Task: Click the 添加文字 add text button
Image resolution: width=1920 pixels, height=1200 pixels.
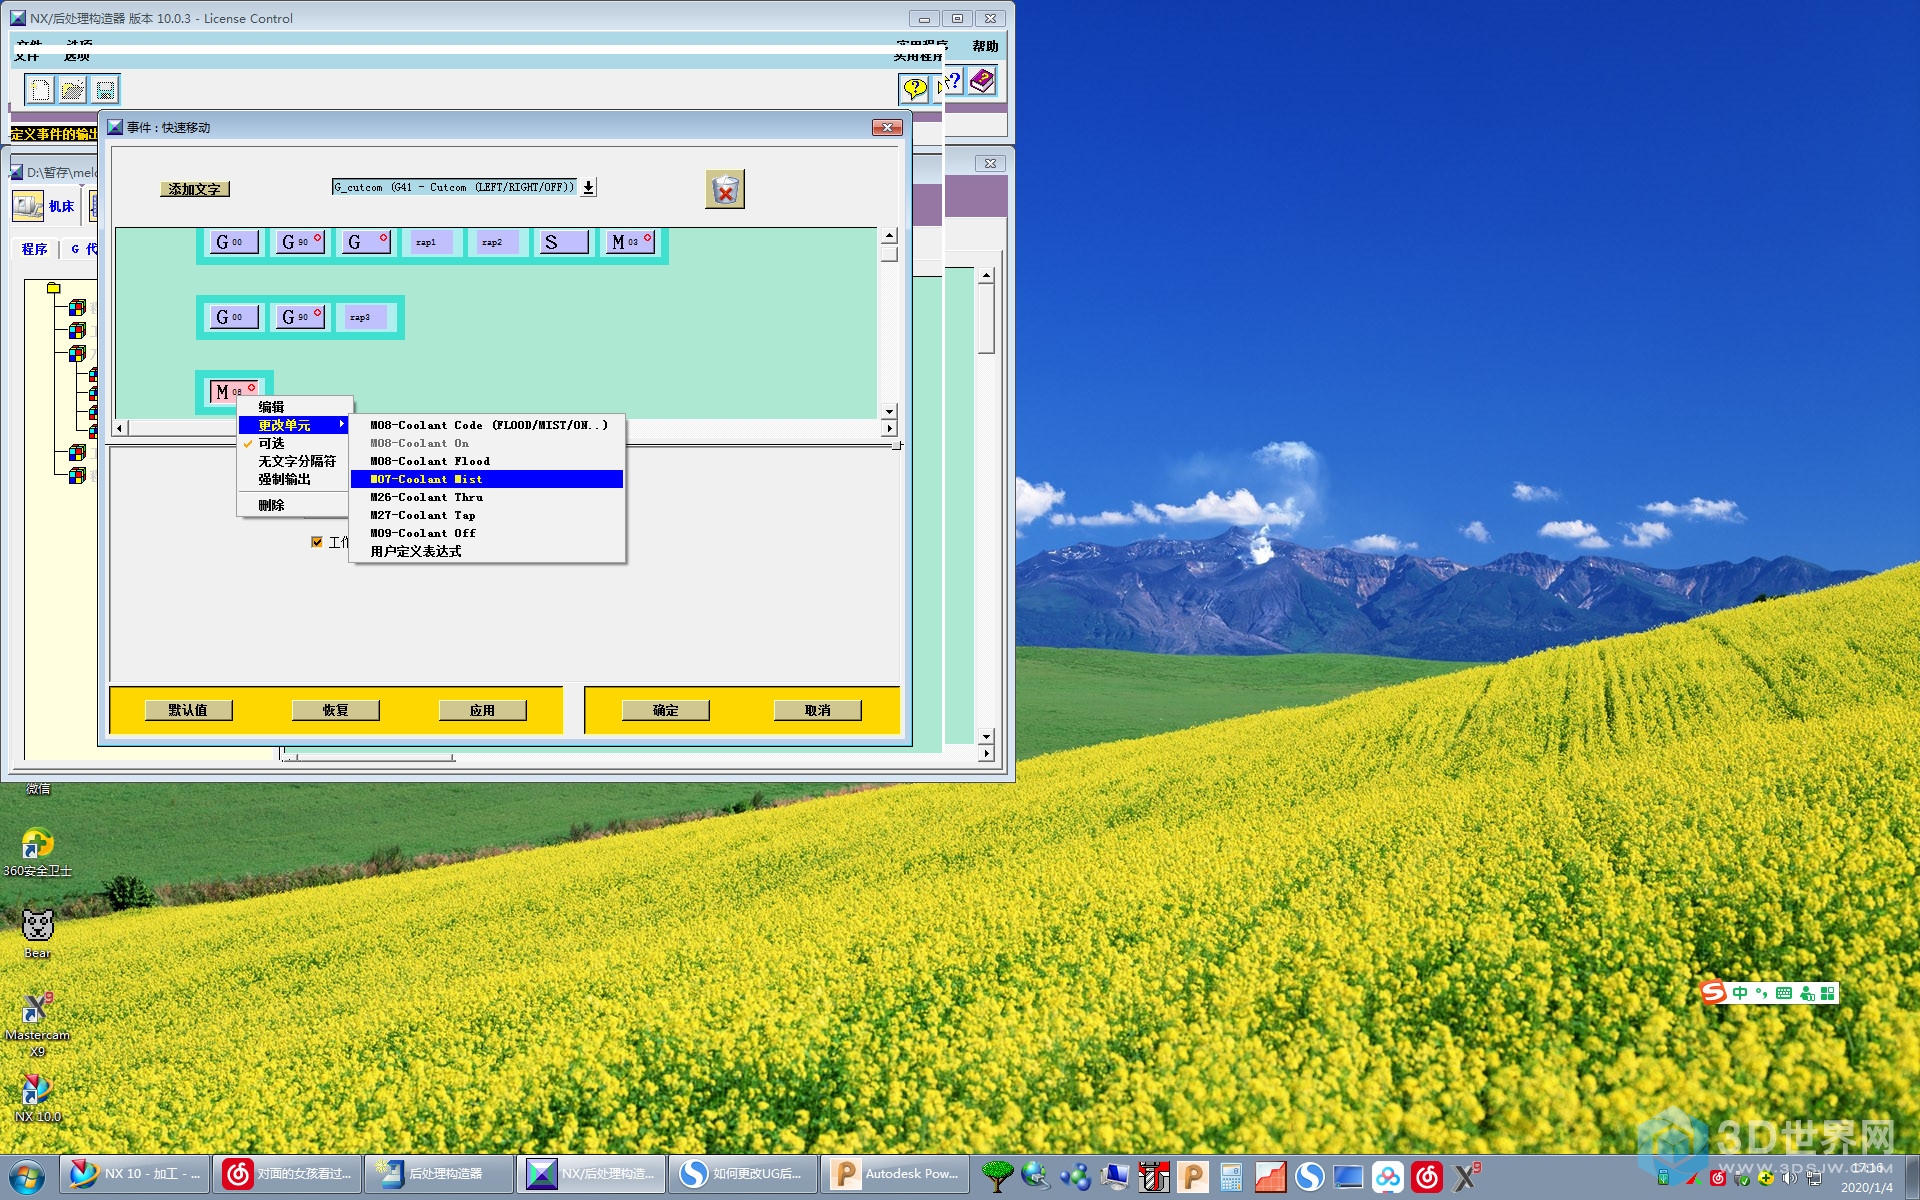Action: click(x=195, y=189)
